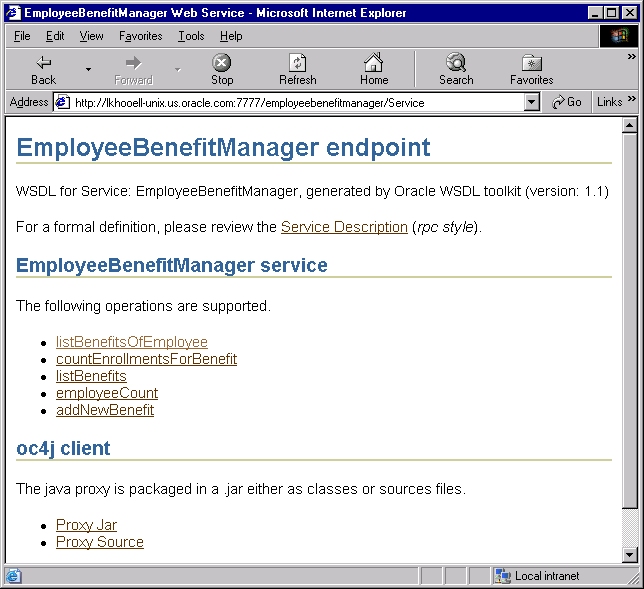Click the Windows logo throbber icon

coord(619,36)
